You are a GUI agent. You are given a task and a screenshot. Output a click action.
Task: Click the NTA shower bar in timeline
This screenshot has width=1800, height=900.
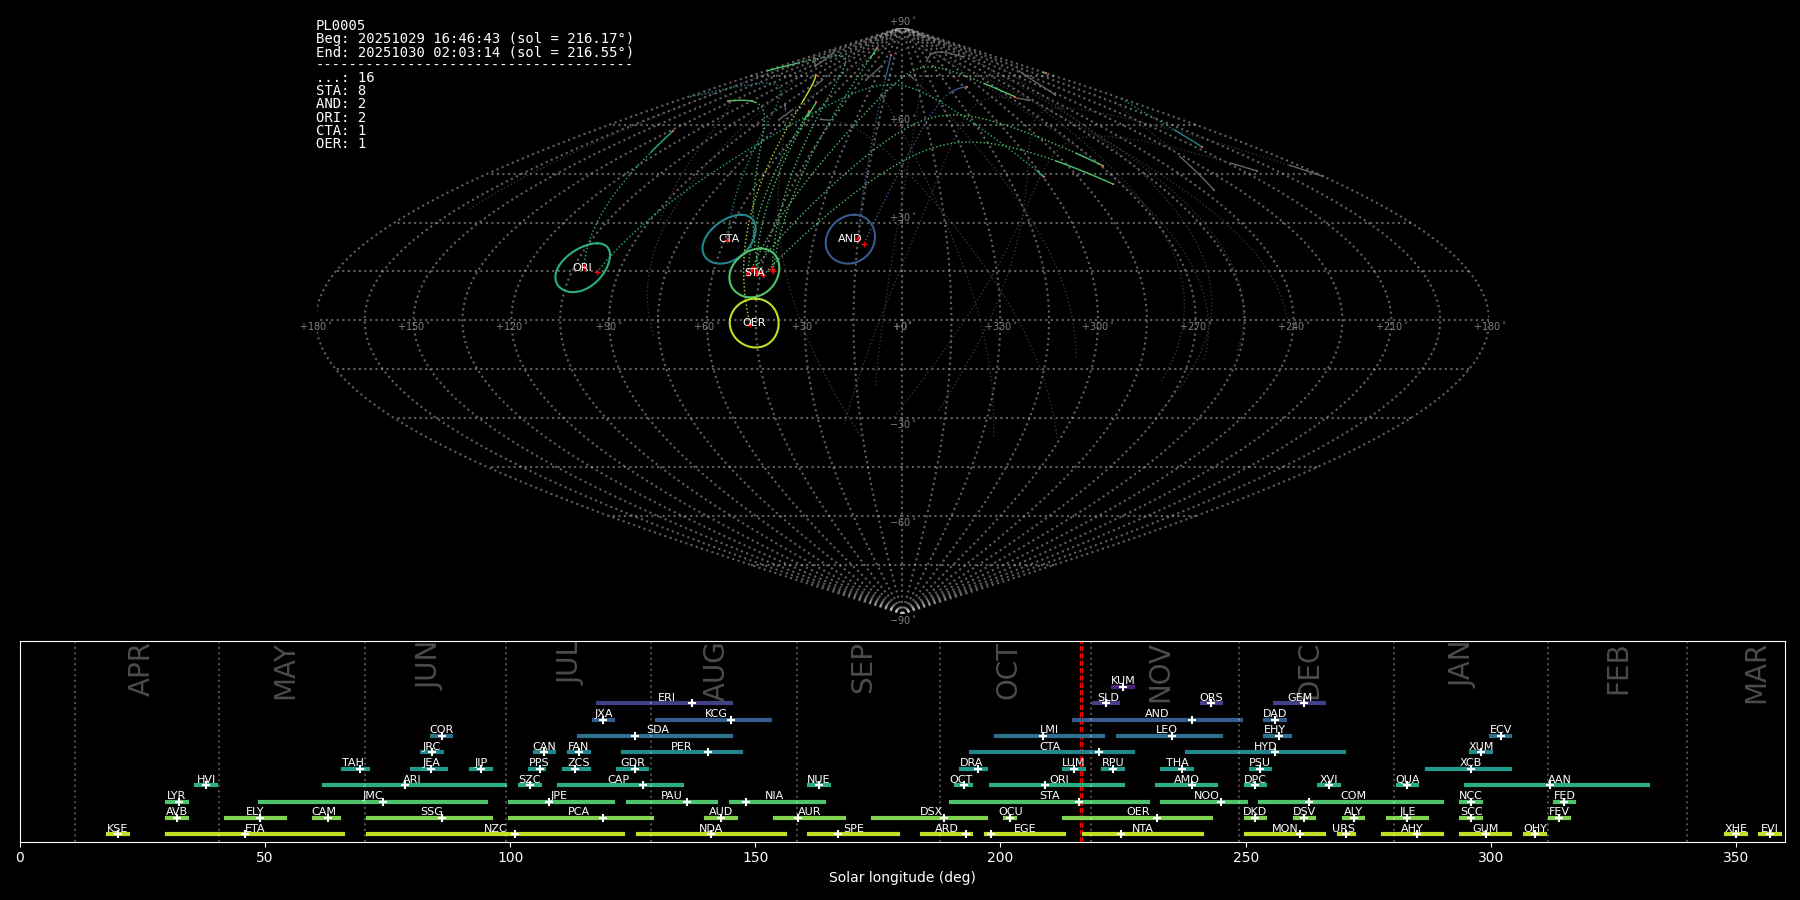[x=1142, y=834]
